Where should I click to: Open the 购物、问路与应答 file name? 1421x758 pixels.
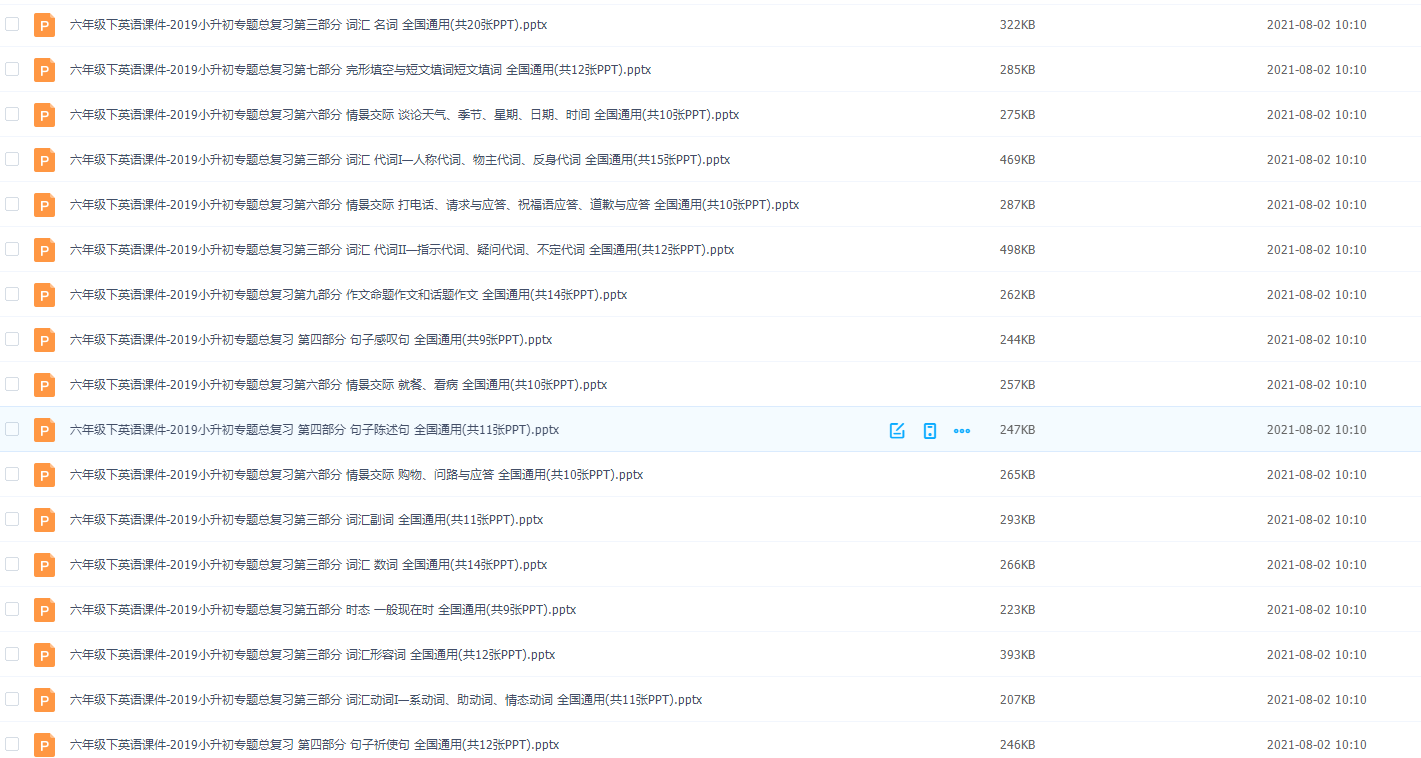click(x=356, y=475)
